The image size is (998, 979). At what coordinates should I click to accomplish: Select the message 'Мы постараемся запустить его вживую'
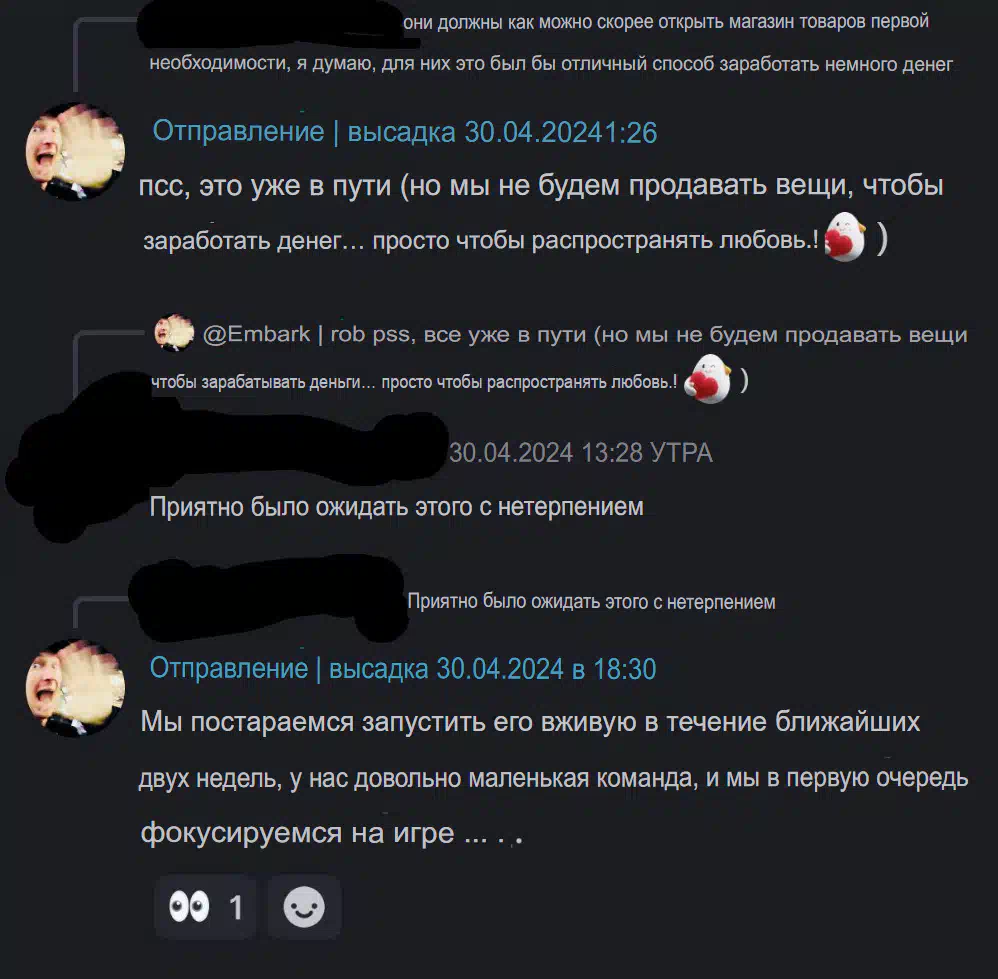pyautogui.click(x=554, y=777)
